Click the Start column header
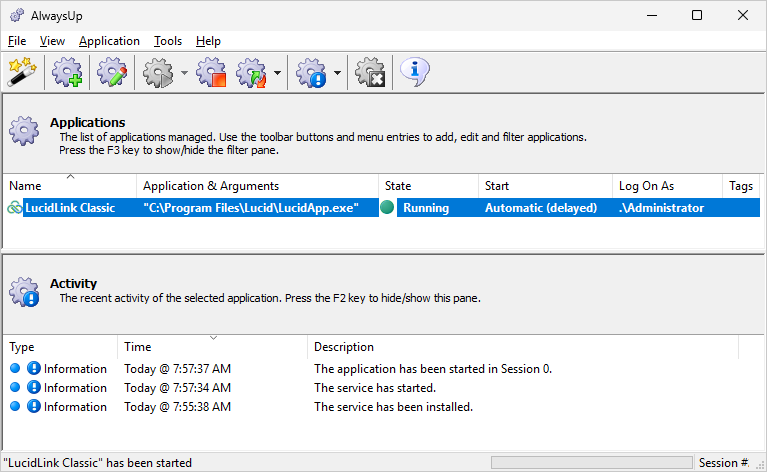 tap(545, 186)
